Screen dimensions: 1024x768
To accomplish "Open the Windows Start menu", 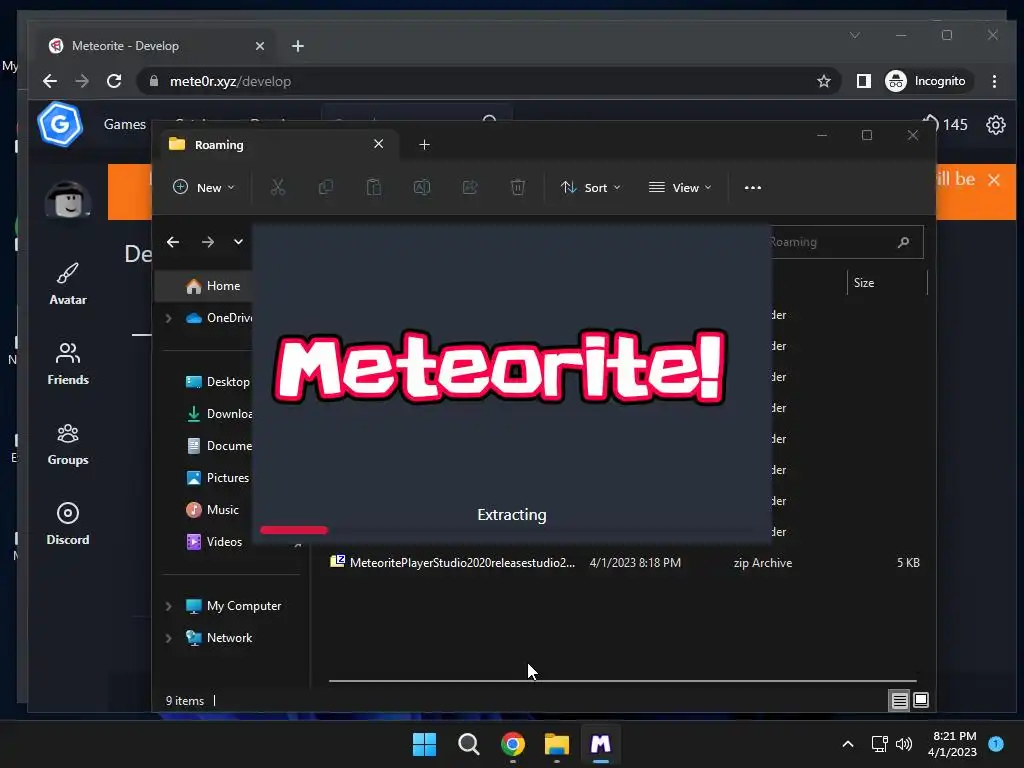I will click(x=424, y=744).
